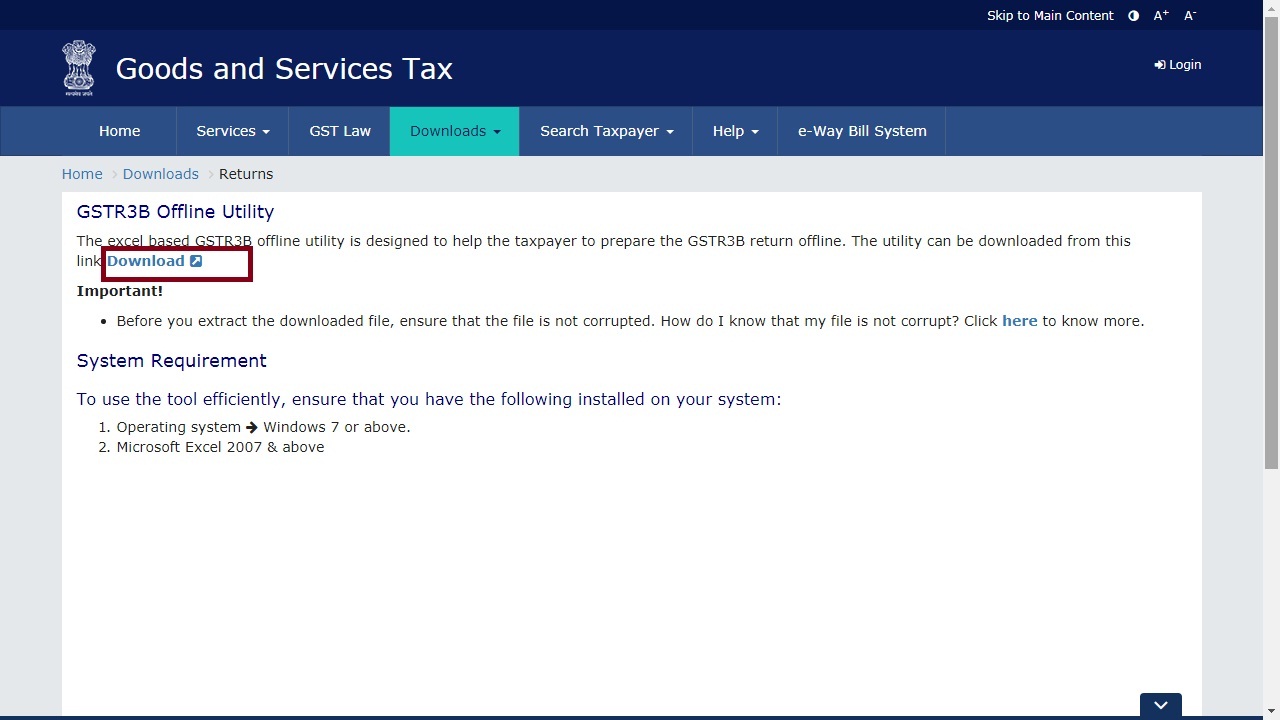Open the Help dropdown menu
Viewport: 1280px width, 720px height.
pyautogui.click(x=735, y=131)
